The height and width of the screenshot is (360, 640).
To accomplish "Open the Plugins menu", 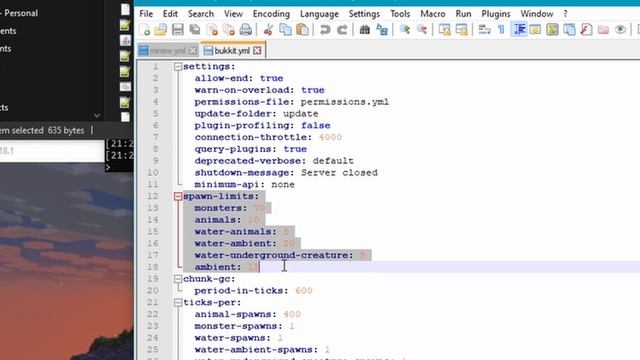I will tap(496, 13).
